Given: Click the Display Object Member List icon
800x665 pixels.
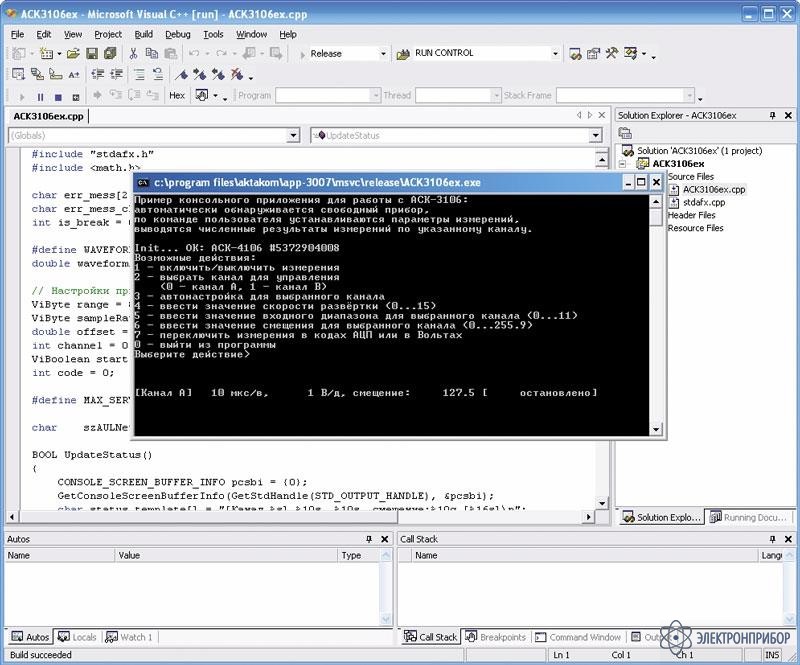Looking at the screenshot, I should [18, 75].
